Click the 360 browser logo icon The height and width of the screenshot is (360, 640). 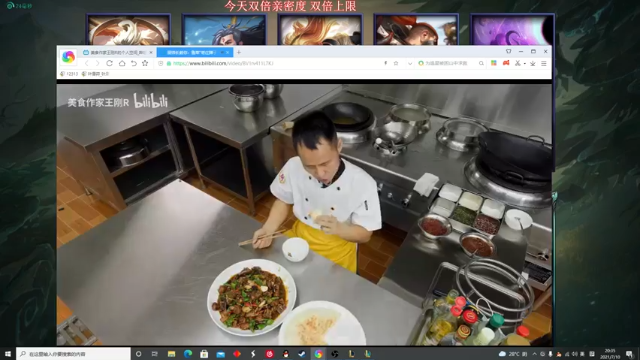(x=68, y=57)
